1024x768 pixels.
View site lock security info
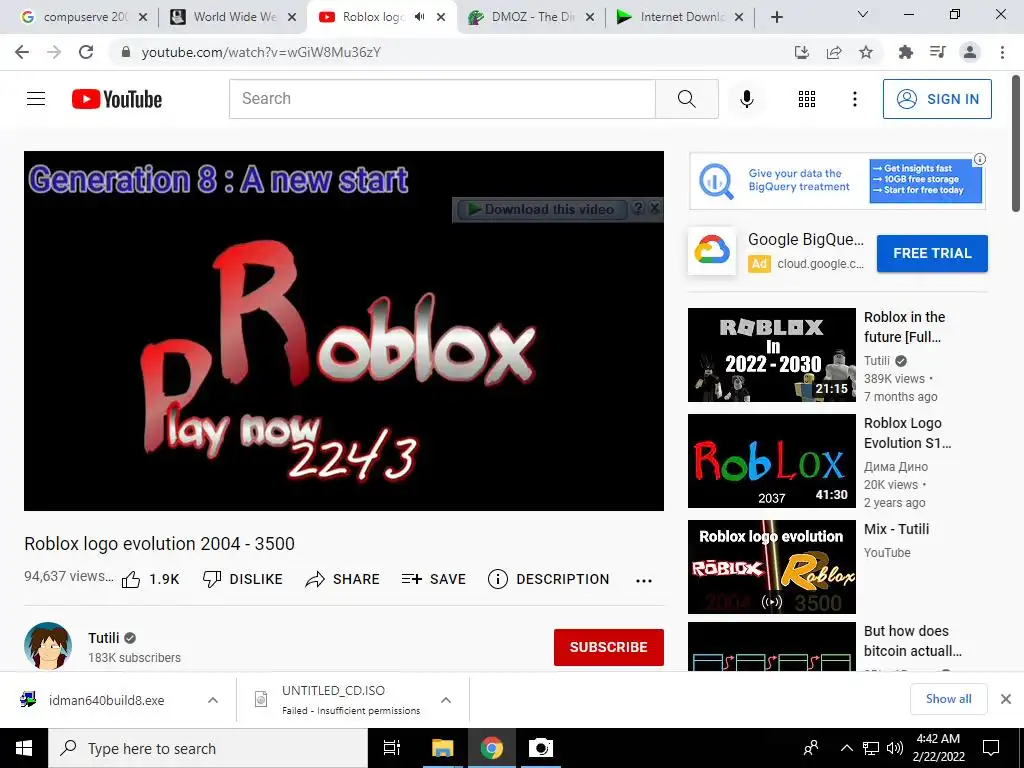pyautogui.click(x=126, y=52)
